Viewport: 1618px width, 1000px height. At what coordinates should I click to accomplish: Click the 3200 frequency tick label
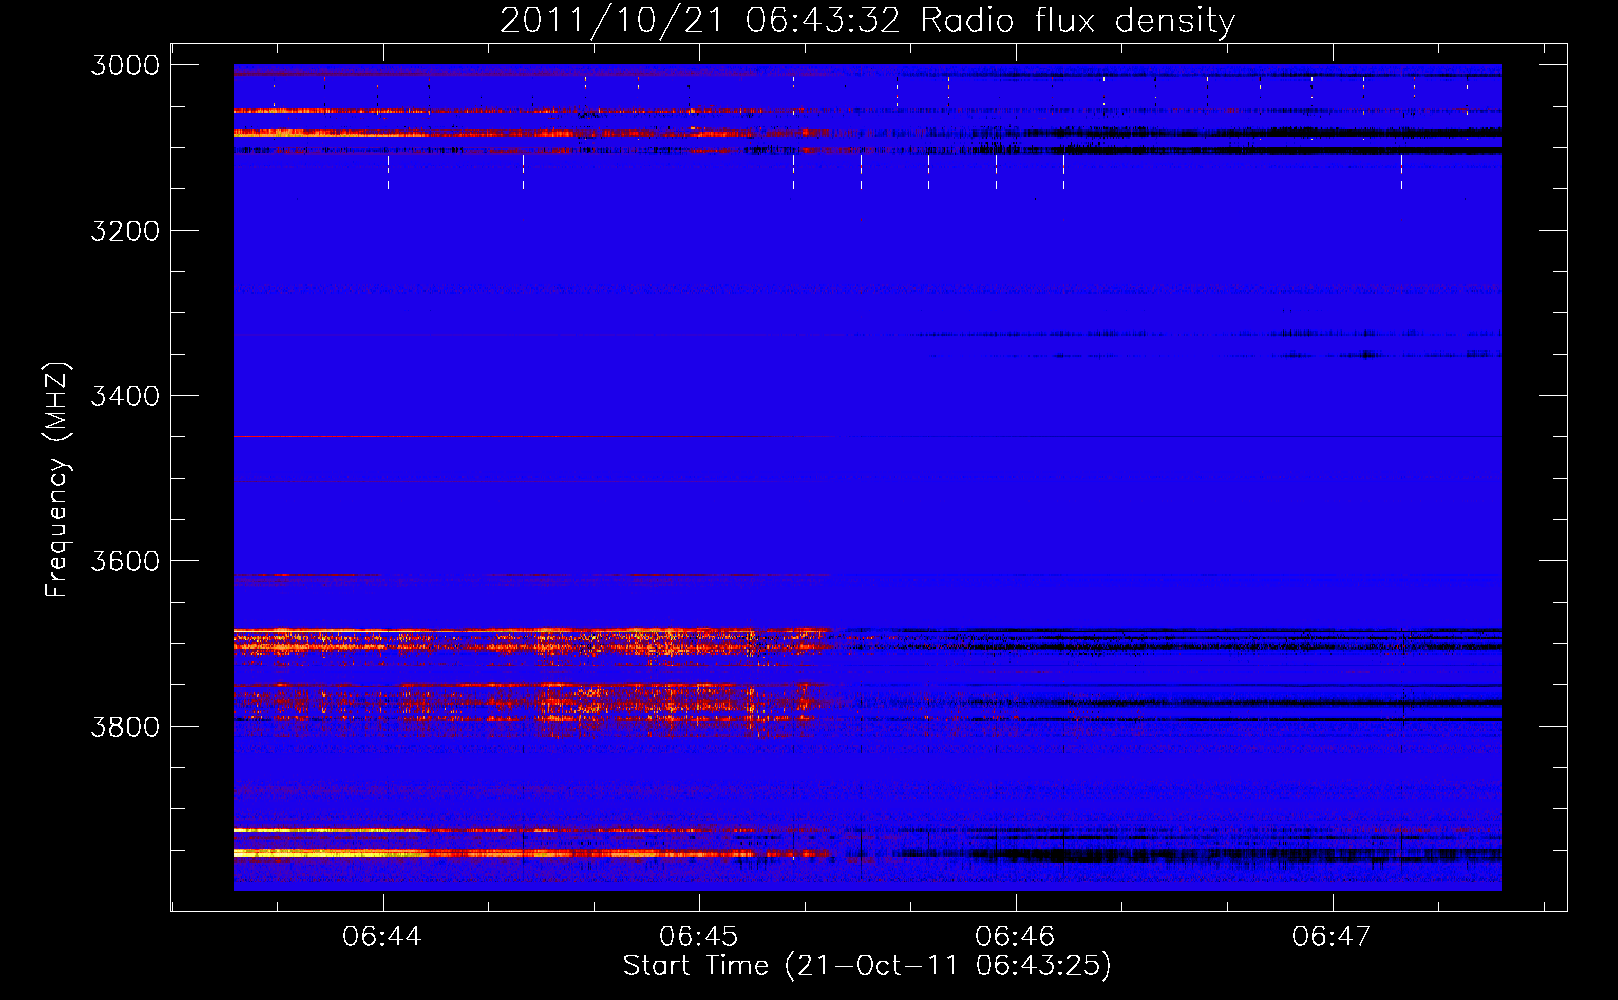click(x=125, y=231)
